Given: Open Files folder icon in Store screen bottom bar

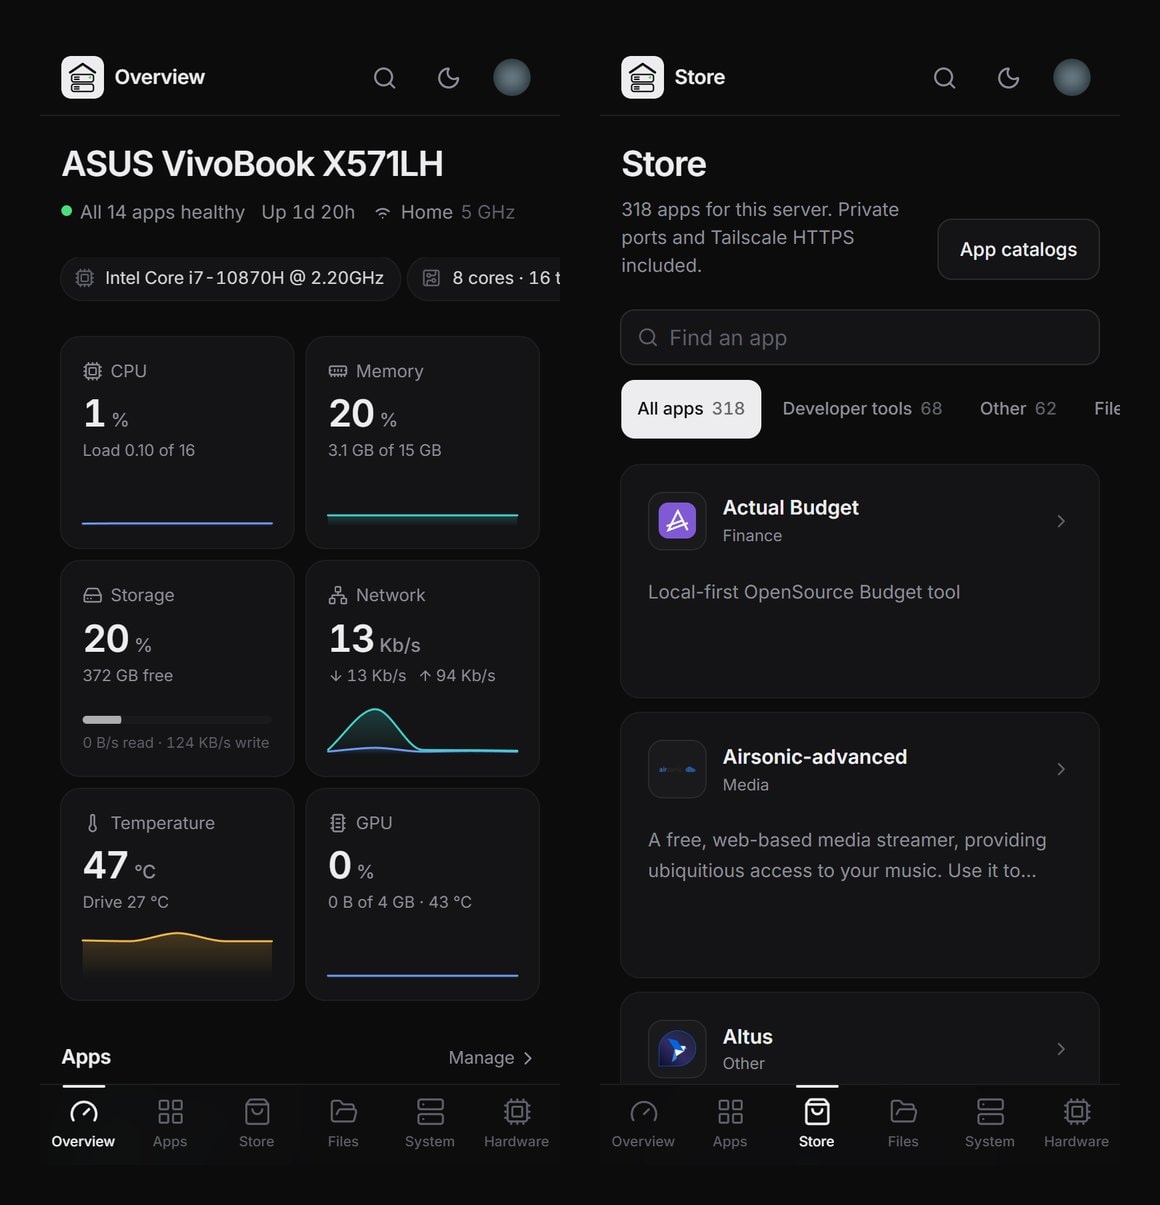Looking at the screenshot, I should tap(904, 1112).
